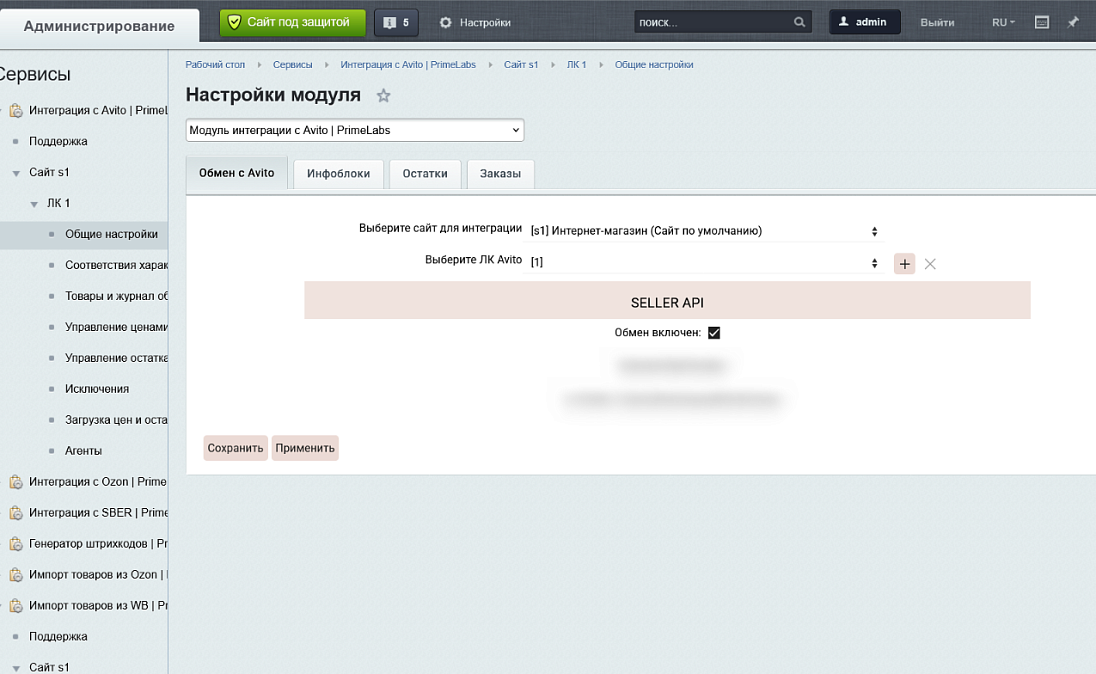Collapse the ЛК 1 tree node
The height and width of the screenshot is (674, 1096).
coord(35,204)
